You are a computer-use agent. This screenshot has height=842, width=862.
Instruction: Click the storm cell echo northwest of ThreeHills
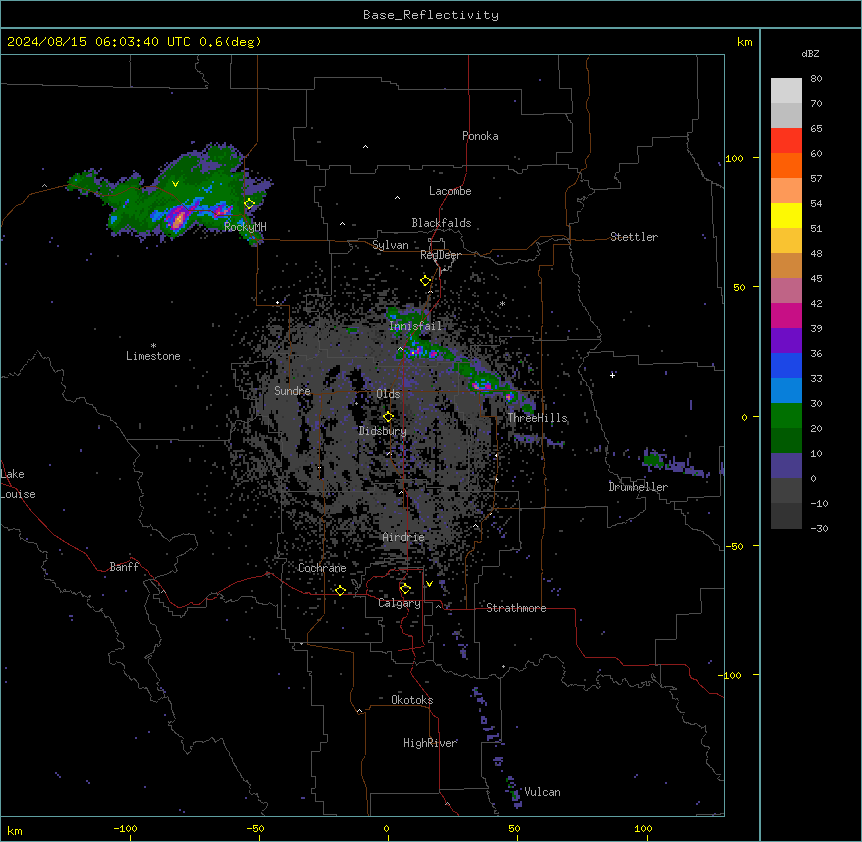click(482, 385)
